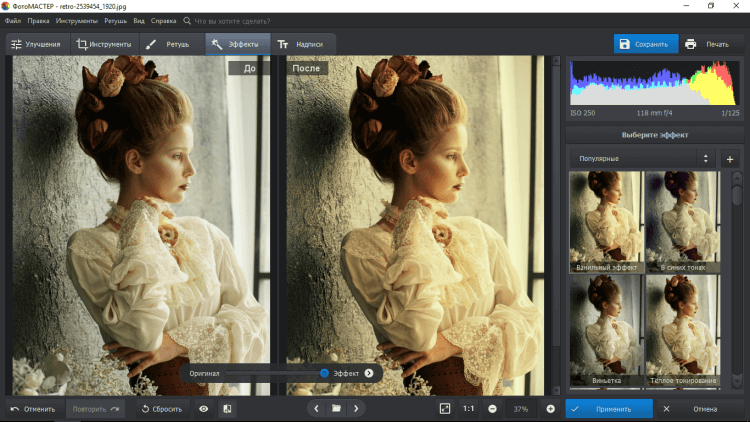Viewport: 750px width, 422px height.
Task: Click the Оригинал–Эффект slider handle
Action: tap(324, 373)
